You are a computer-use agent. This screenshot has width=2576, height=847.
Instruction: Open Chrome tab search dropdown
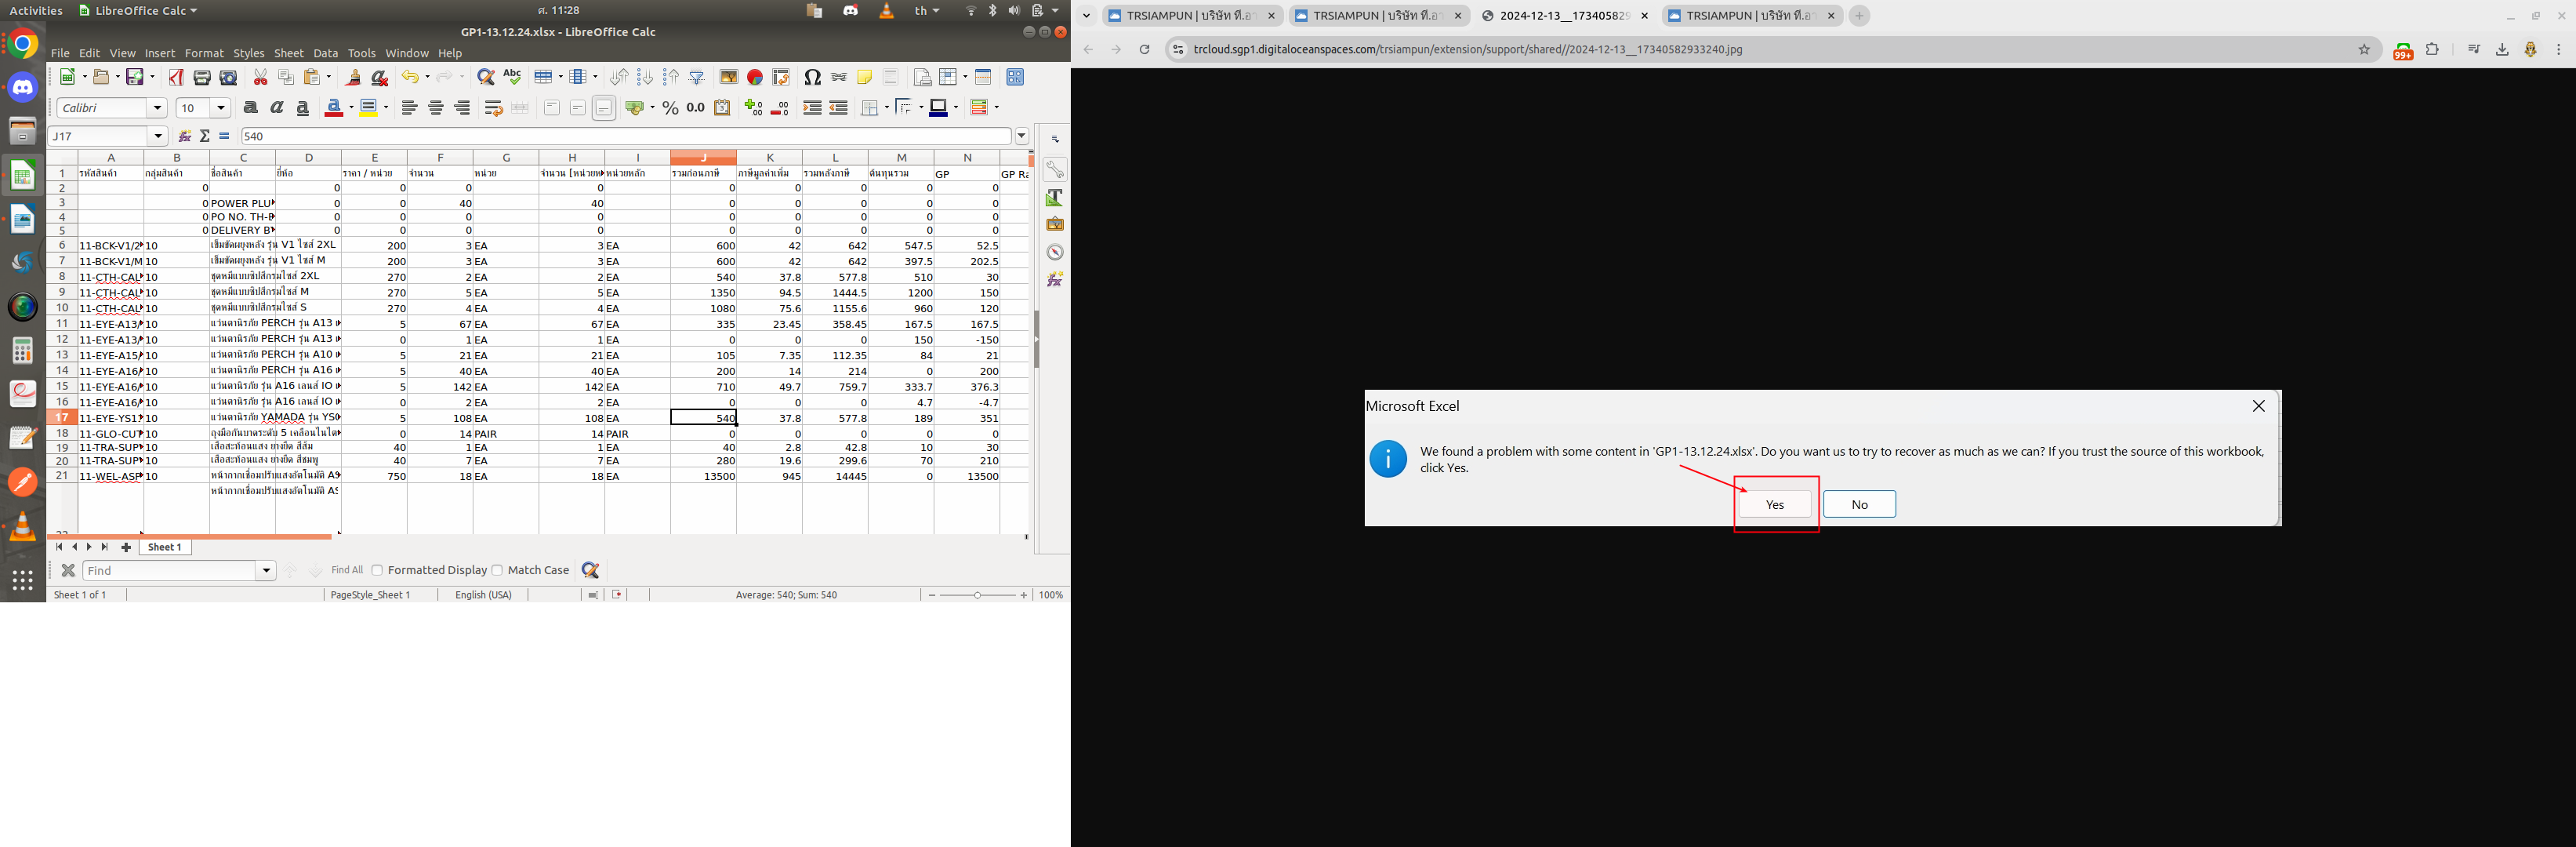pyautogui.click(x=1086, y=15)
